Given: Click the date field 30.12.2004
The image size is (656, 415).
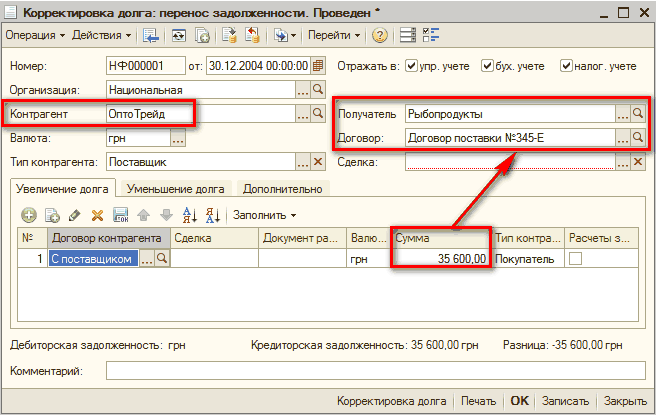Looking at the screenshot, I should coord(259,66).
